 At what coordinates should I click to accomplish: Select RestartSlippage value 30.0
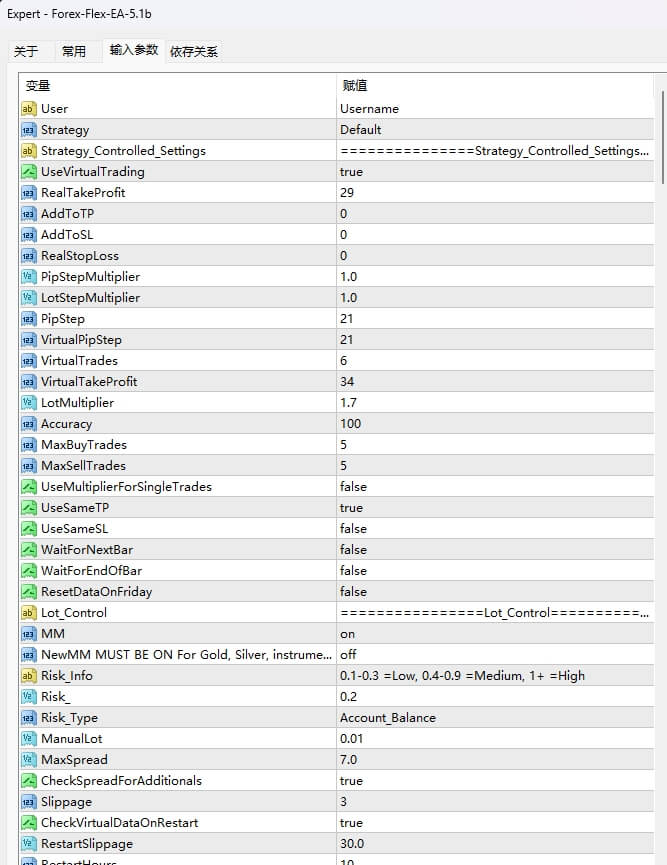coord(495,843)
